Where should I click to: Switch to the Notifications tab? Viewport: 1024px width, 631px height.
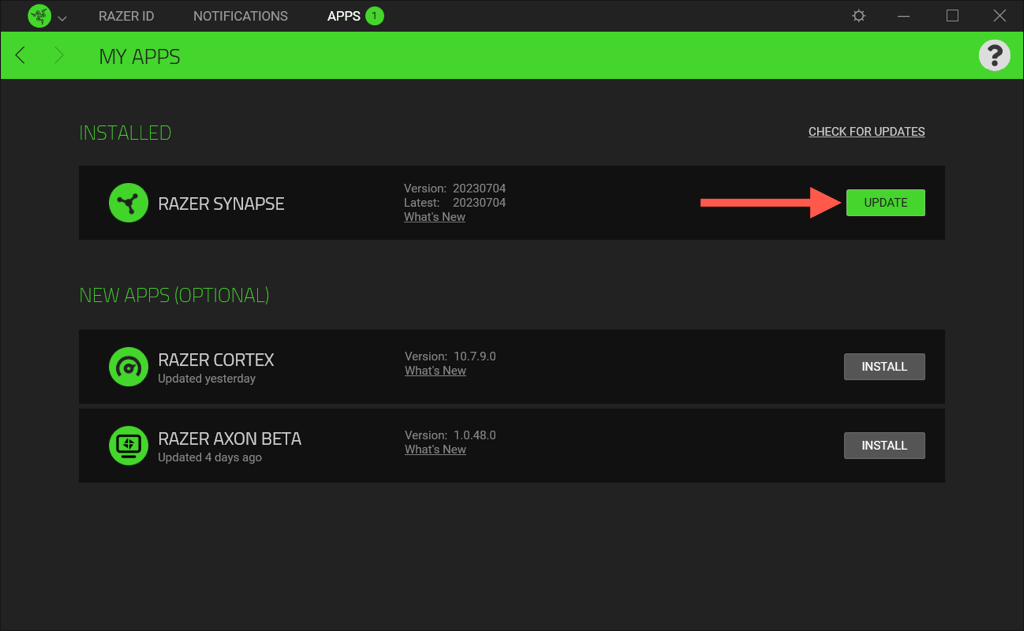(240, 16)
